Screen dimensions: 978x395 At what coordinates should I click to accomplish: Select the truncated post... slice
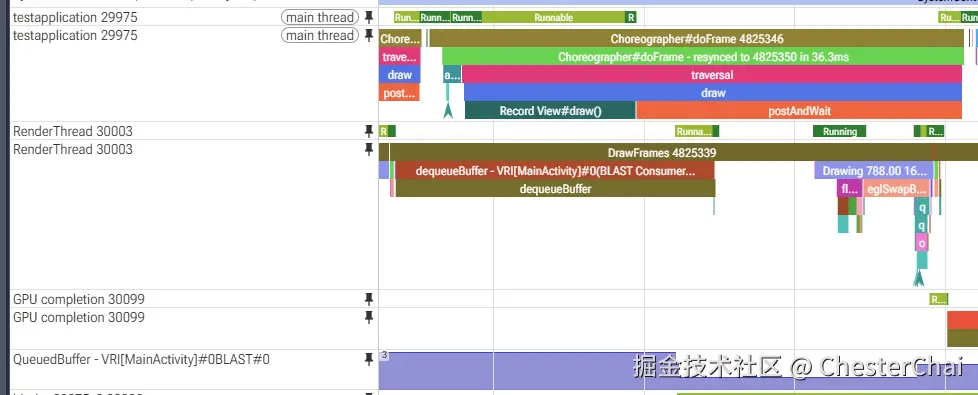click(399, 93)
